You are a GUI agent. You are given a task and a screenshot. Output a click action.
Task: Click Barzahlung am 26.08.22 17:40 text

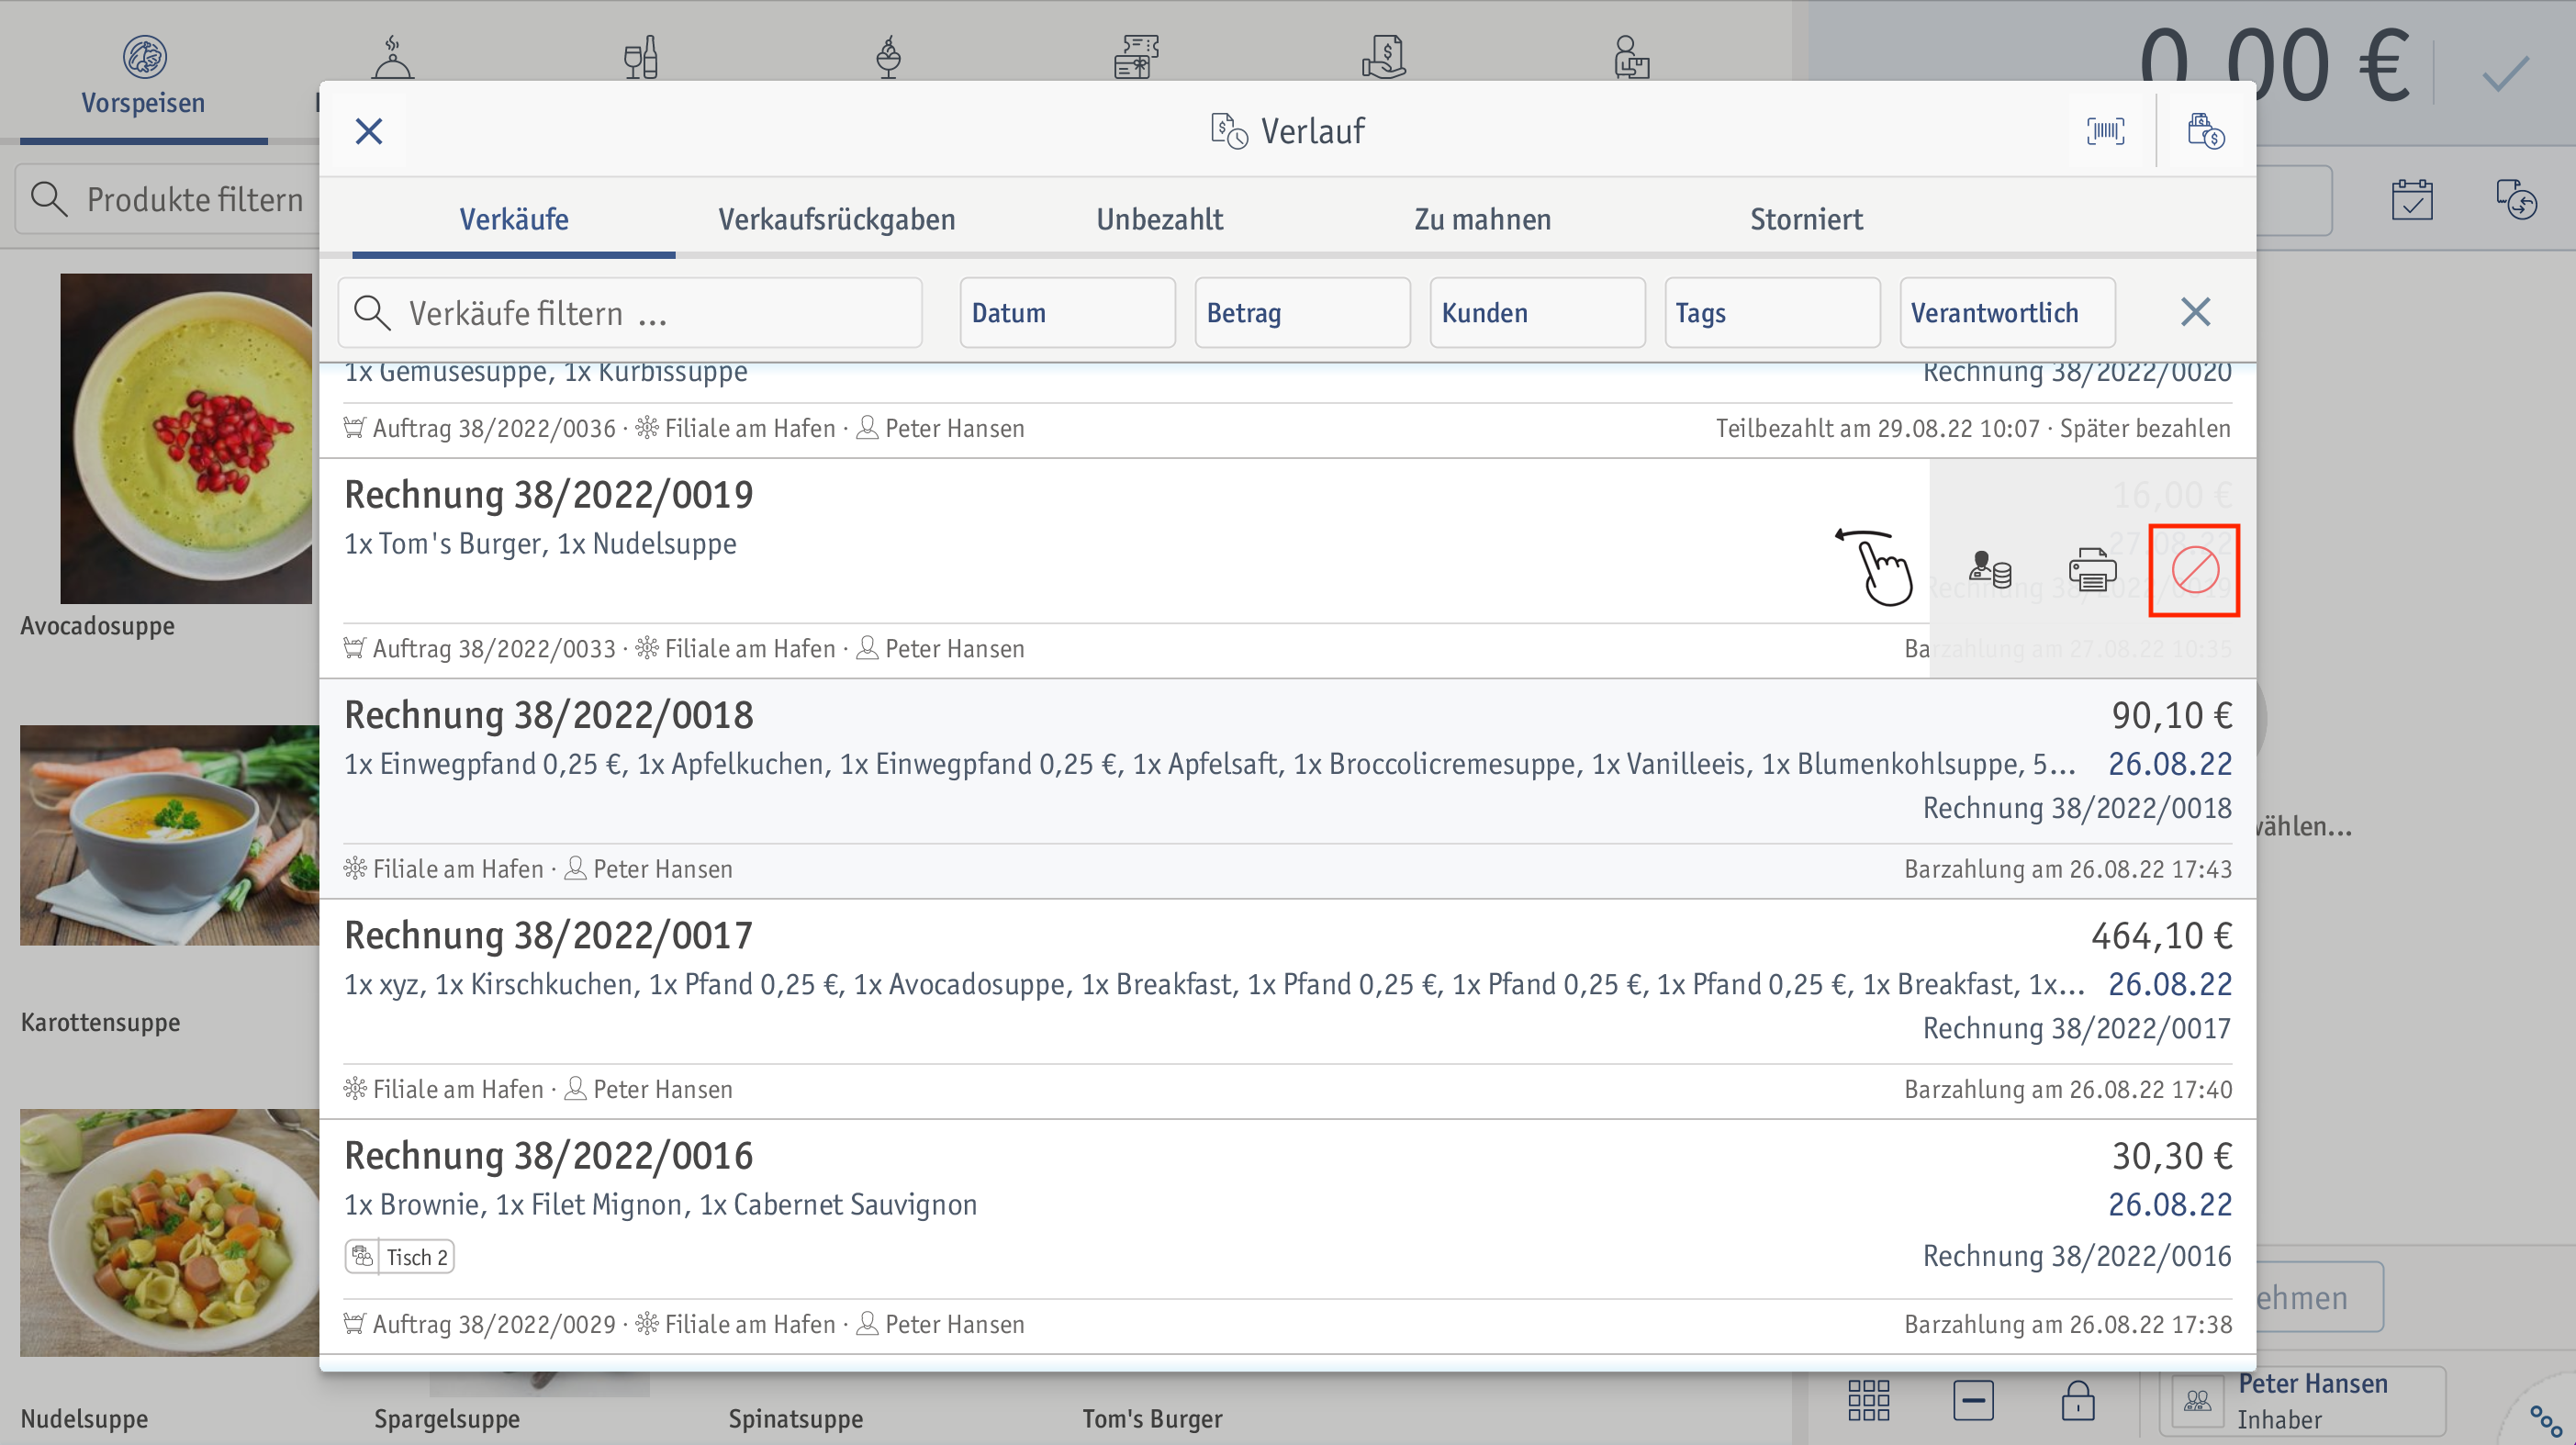point(2068,1089)
